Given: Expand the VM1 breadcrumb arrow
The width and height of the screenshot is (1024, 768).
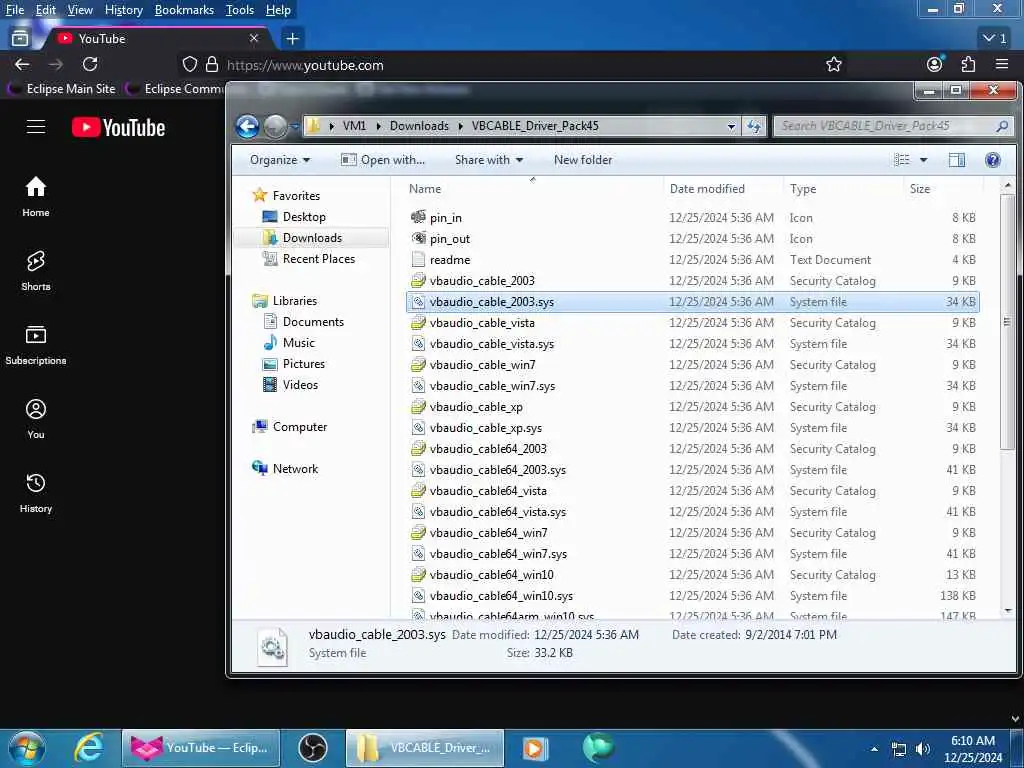Looking at the screenshot, I should pos(378,126).
